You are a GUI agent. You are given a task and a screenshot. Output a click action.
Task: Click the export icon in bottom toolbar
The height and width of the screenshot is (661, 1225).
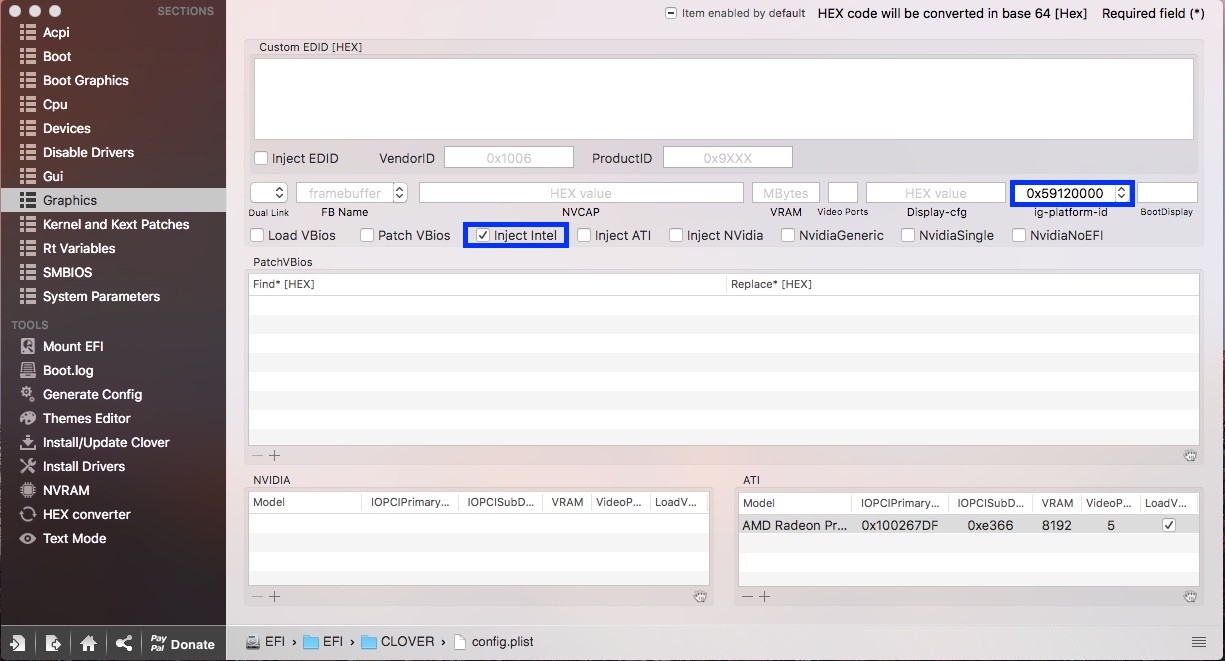(53, 643)
